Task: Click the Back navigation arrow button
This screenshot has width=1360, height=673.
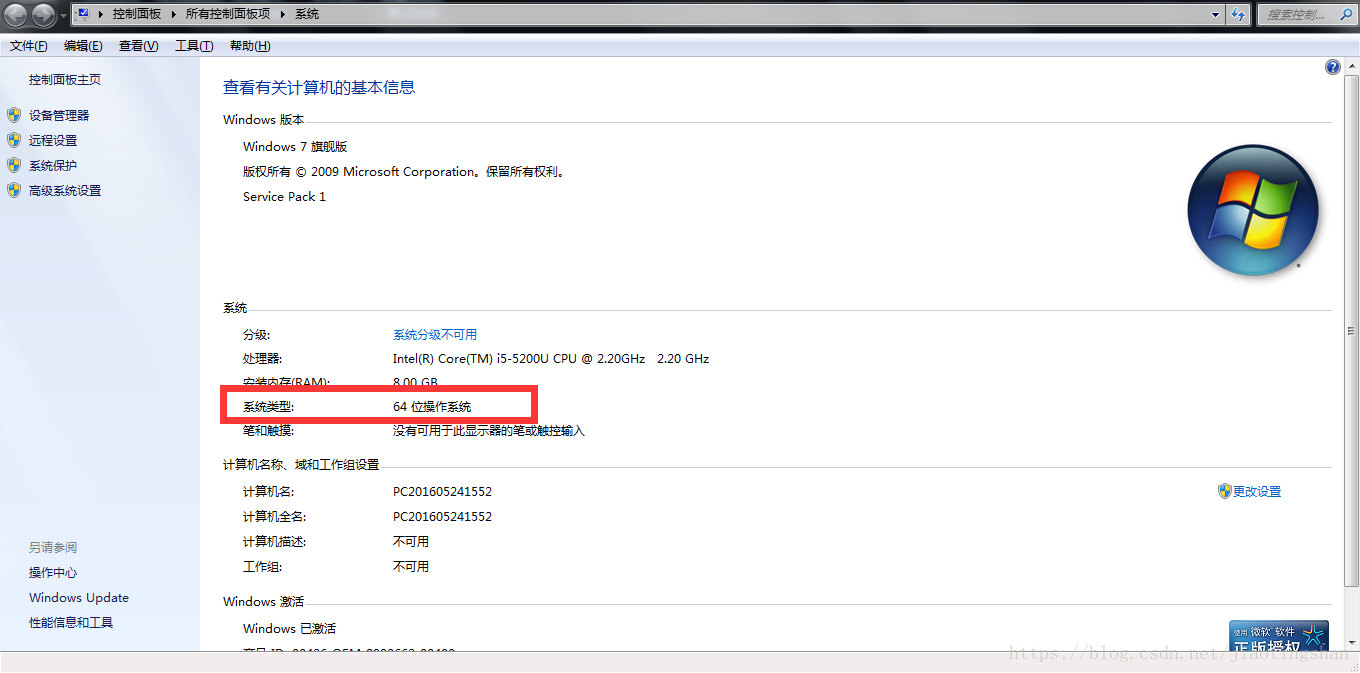Action: (16, 15)
